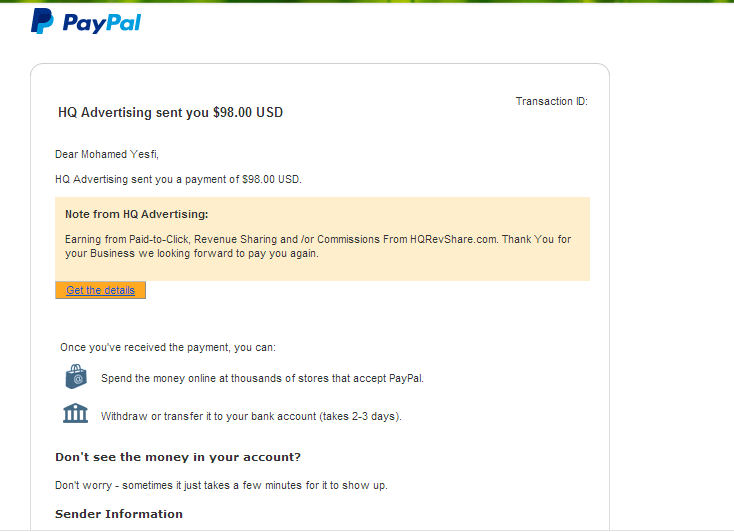This screenshot has height=532, width=734.
Task: Click the Note from HQ Advertising heading
Action: coord(137,214)
